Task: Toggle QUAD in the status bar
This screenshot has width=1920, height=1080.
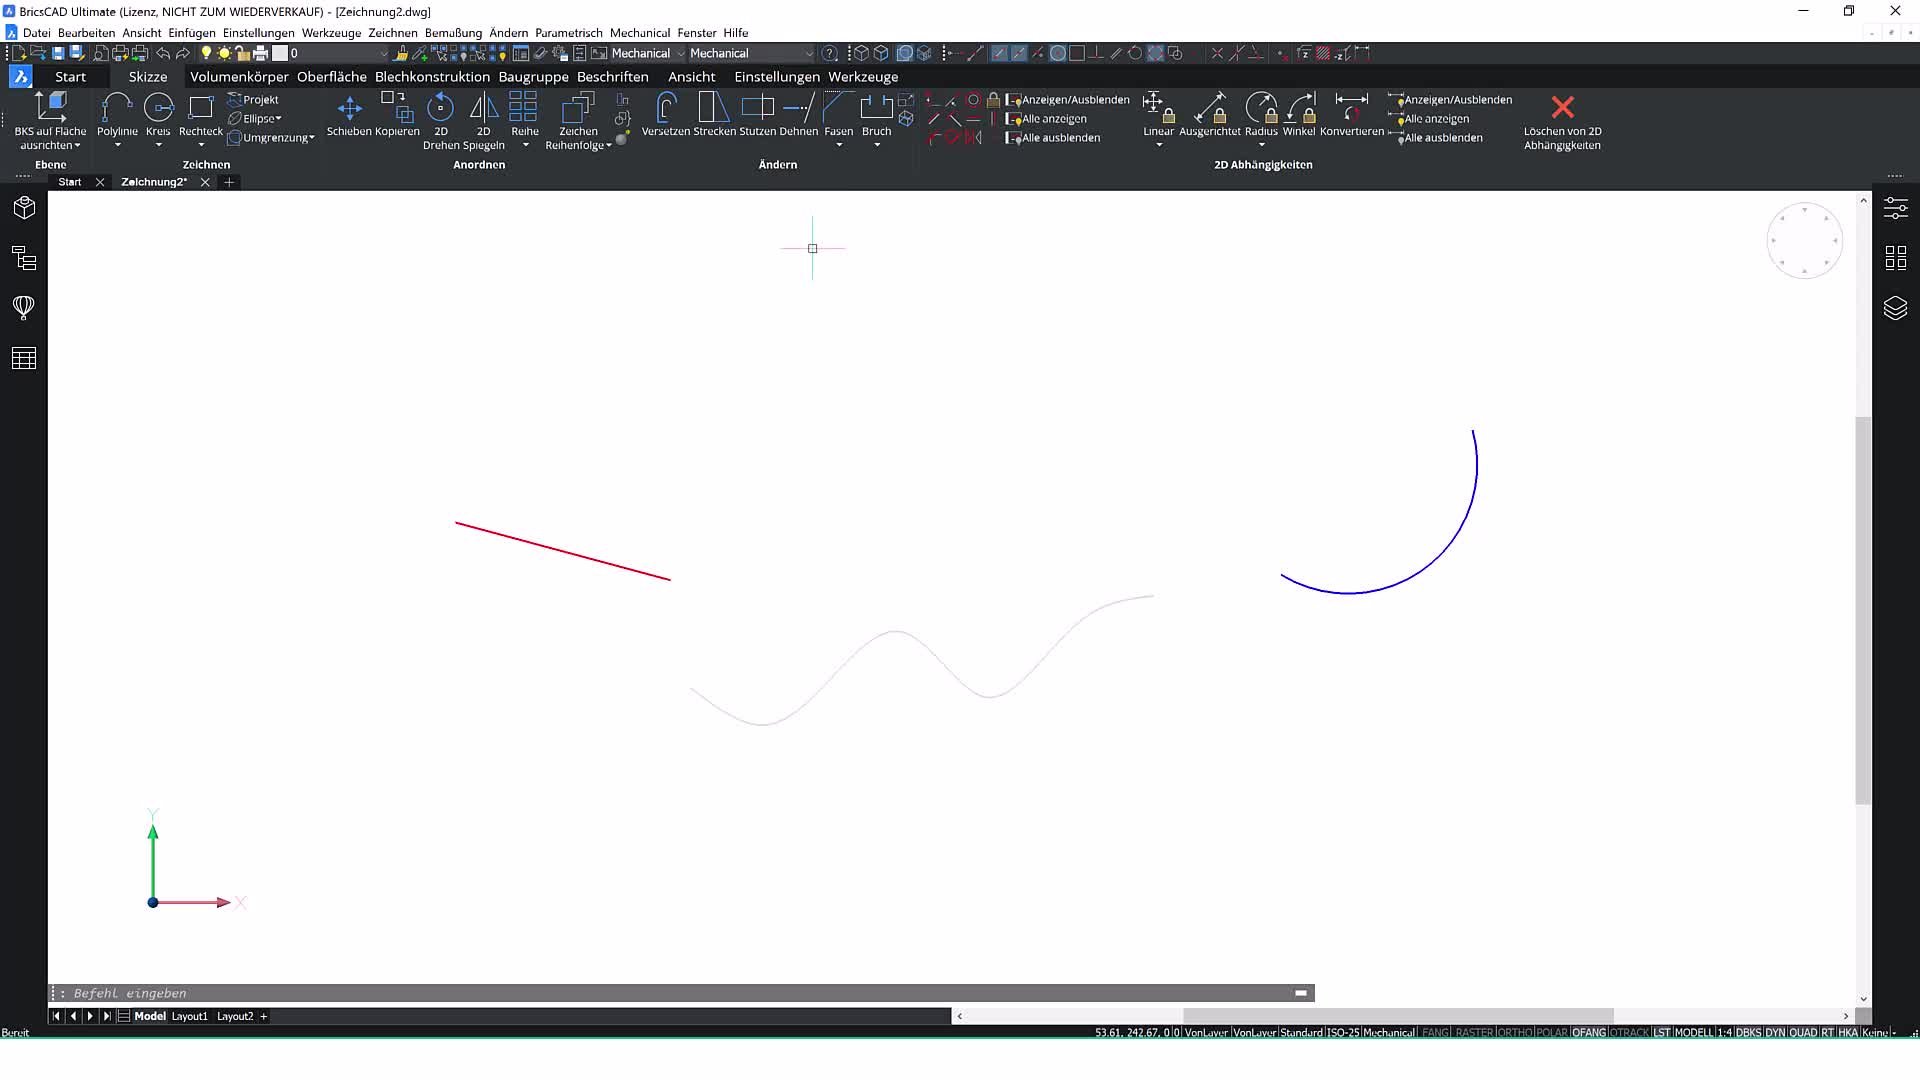Action: click(1803, 1032)
